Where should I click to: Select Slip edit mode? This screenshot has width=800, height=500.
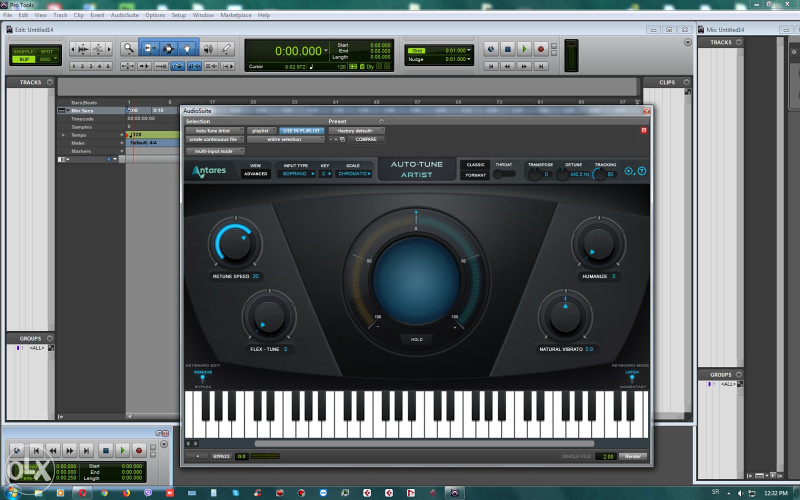pos(23,59)
